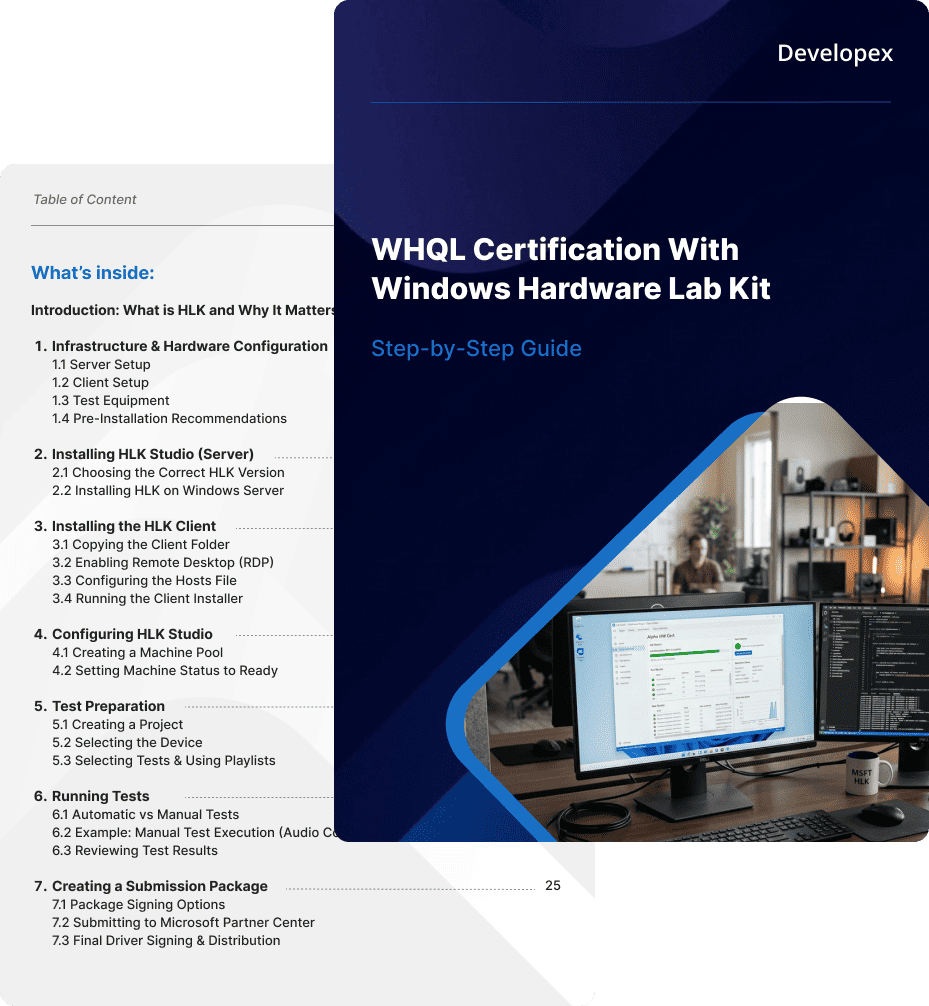Image resolution: width=929 pixels, height=1006 pixels.
Task: Click '1.1 Server Setup' entry
Action: tap(101, 364)
